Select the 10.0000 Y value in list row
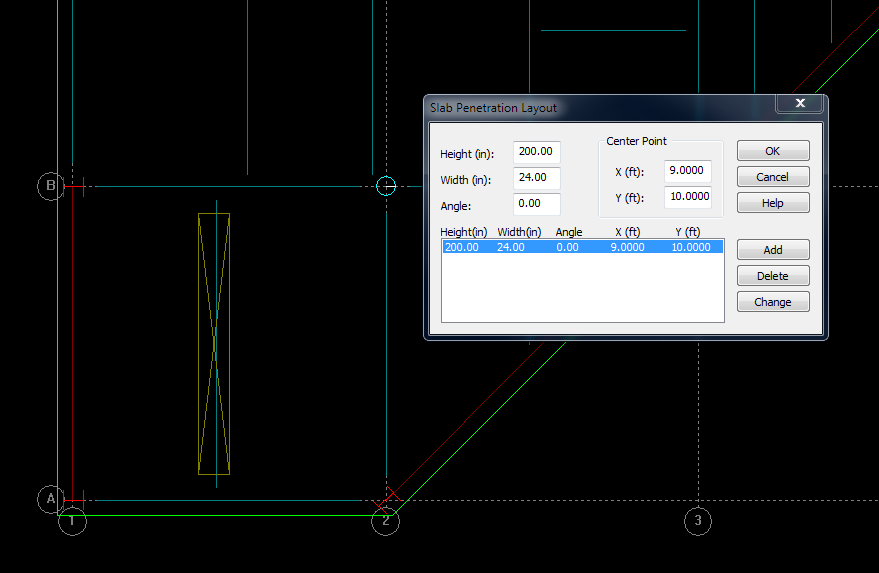 tap(691, 247)
